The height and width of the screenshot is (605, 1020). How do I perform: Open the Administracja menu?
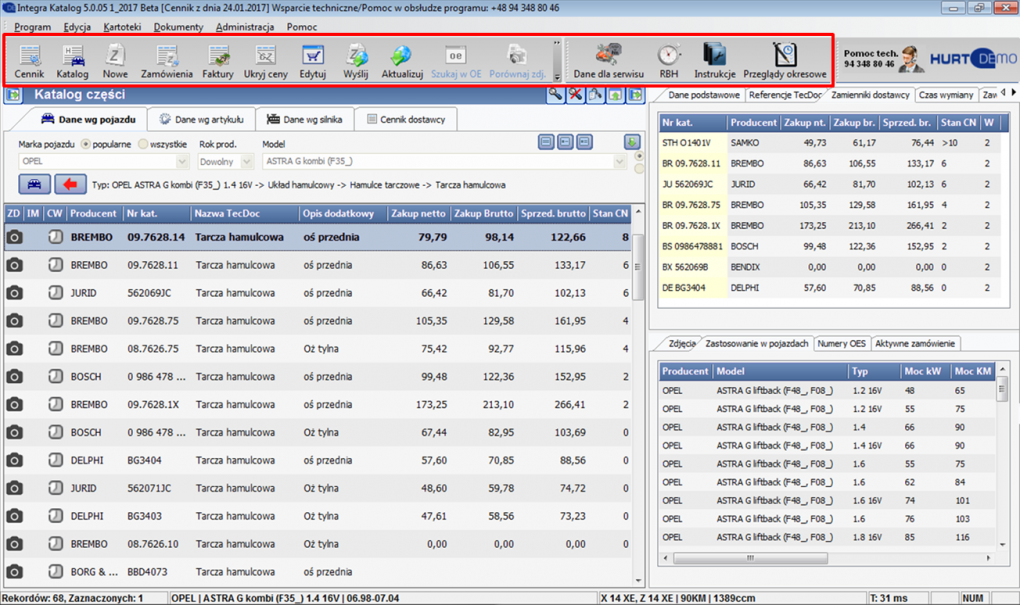(245, 27)
